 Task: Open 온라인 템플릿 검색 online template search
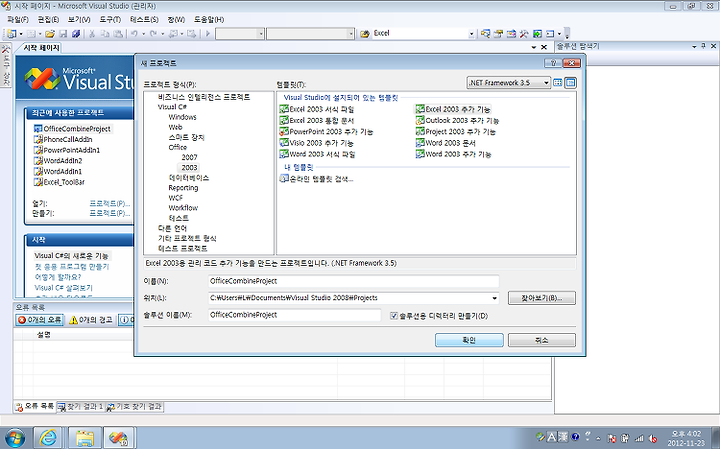[316, 179]
